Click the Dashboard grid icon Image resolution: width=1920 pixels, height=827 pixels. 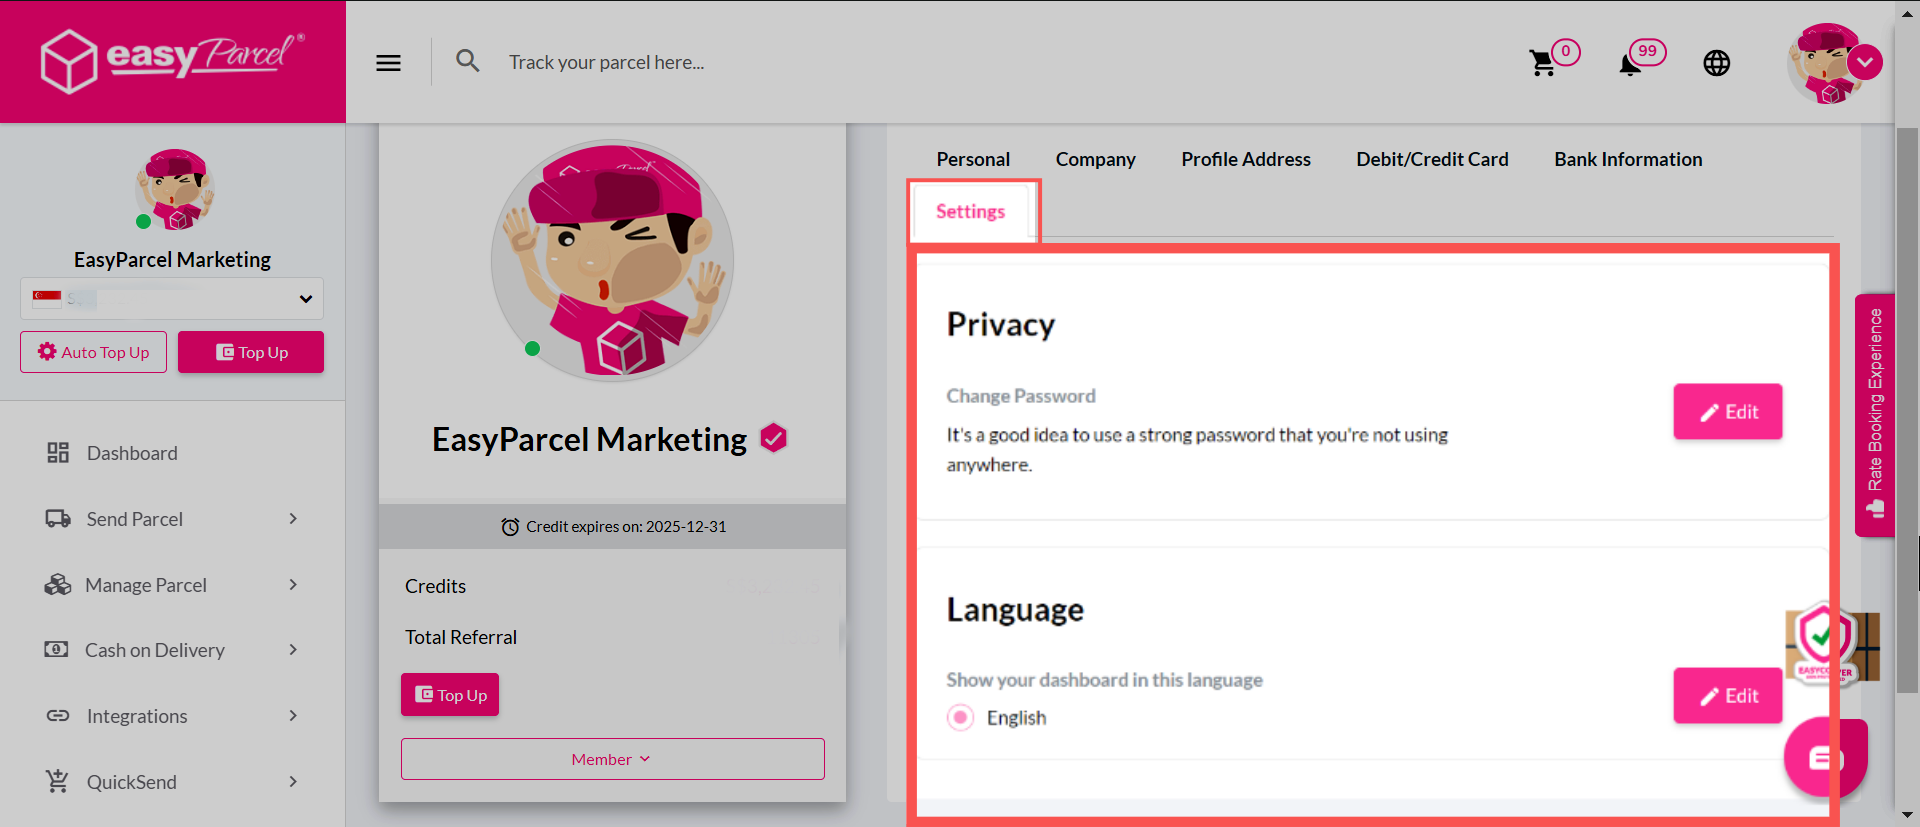point(58,453)
